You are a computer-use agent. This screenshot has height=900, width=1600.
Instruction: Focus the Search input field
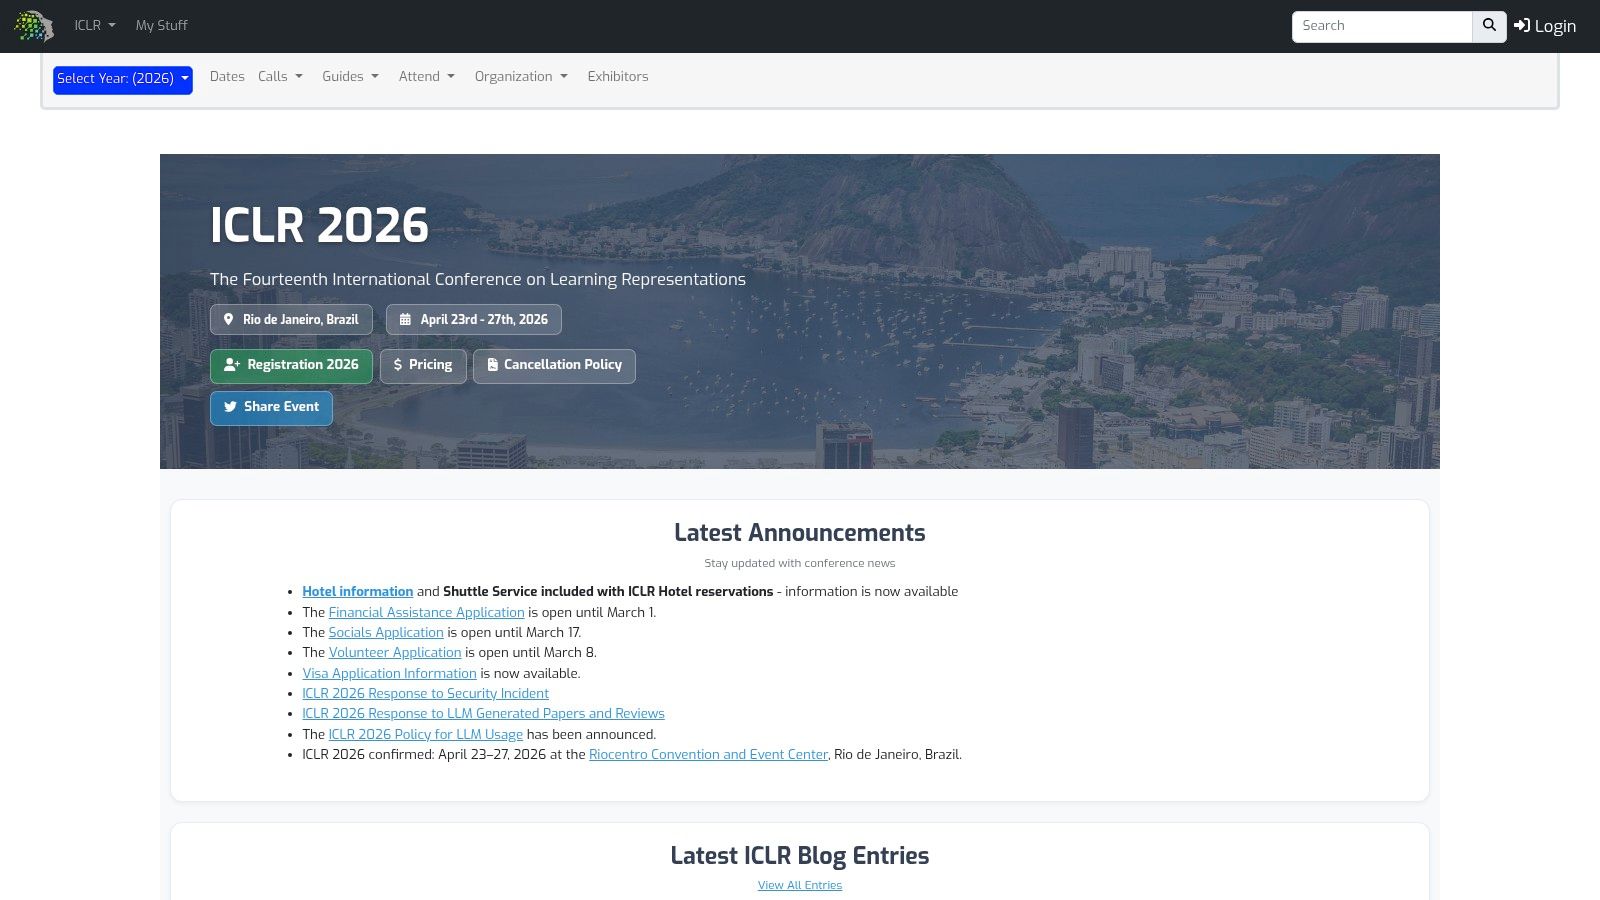point(1382,26)
